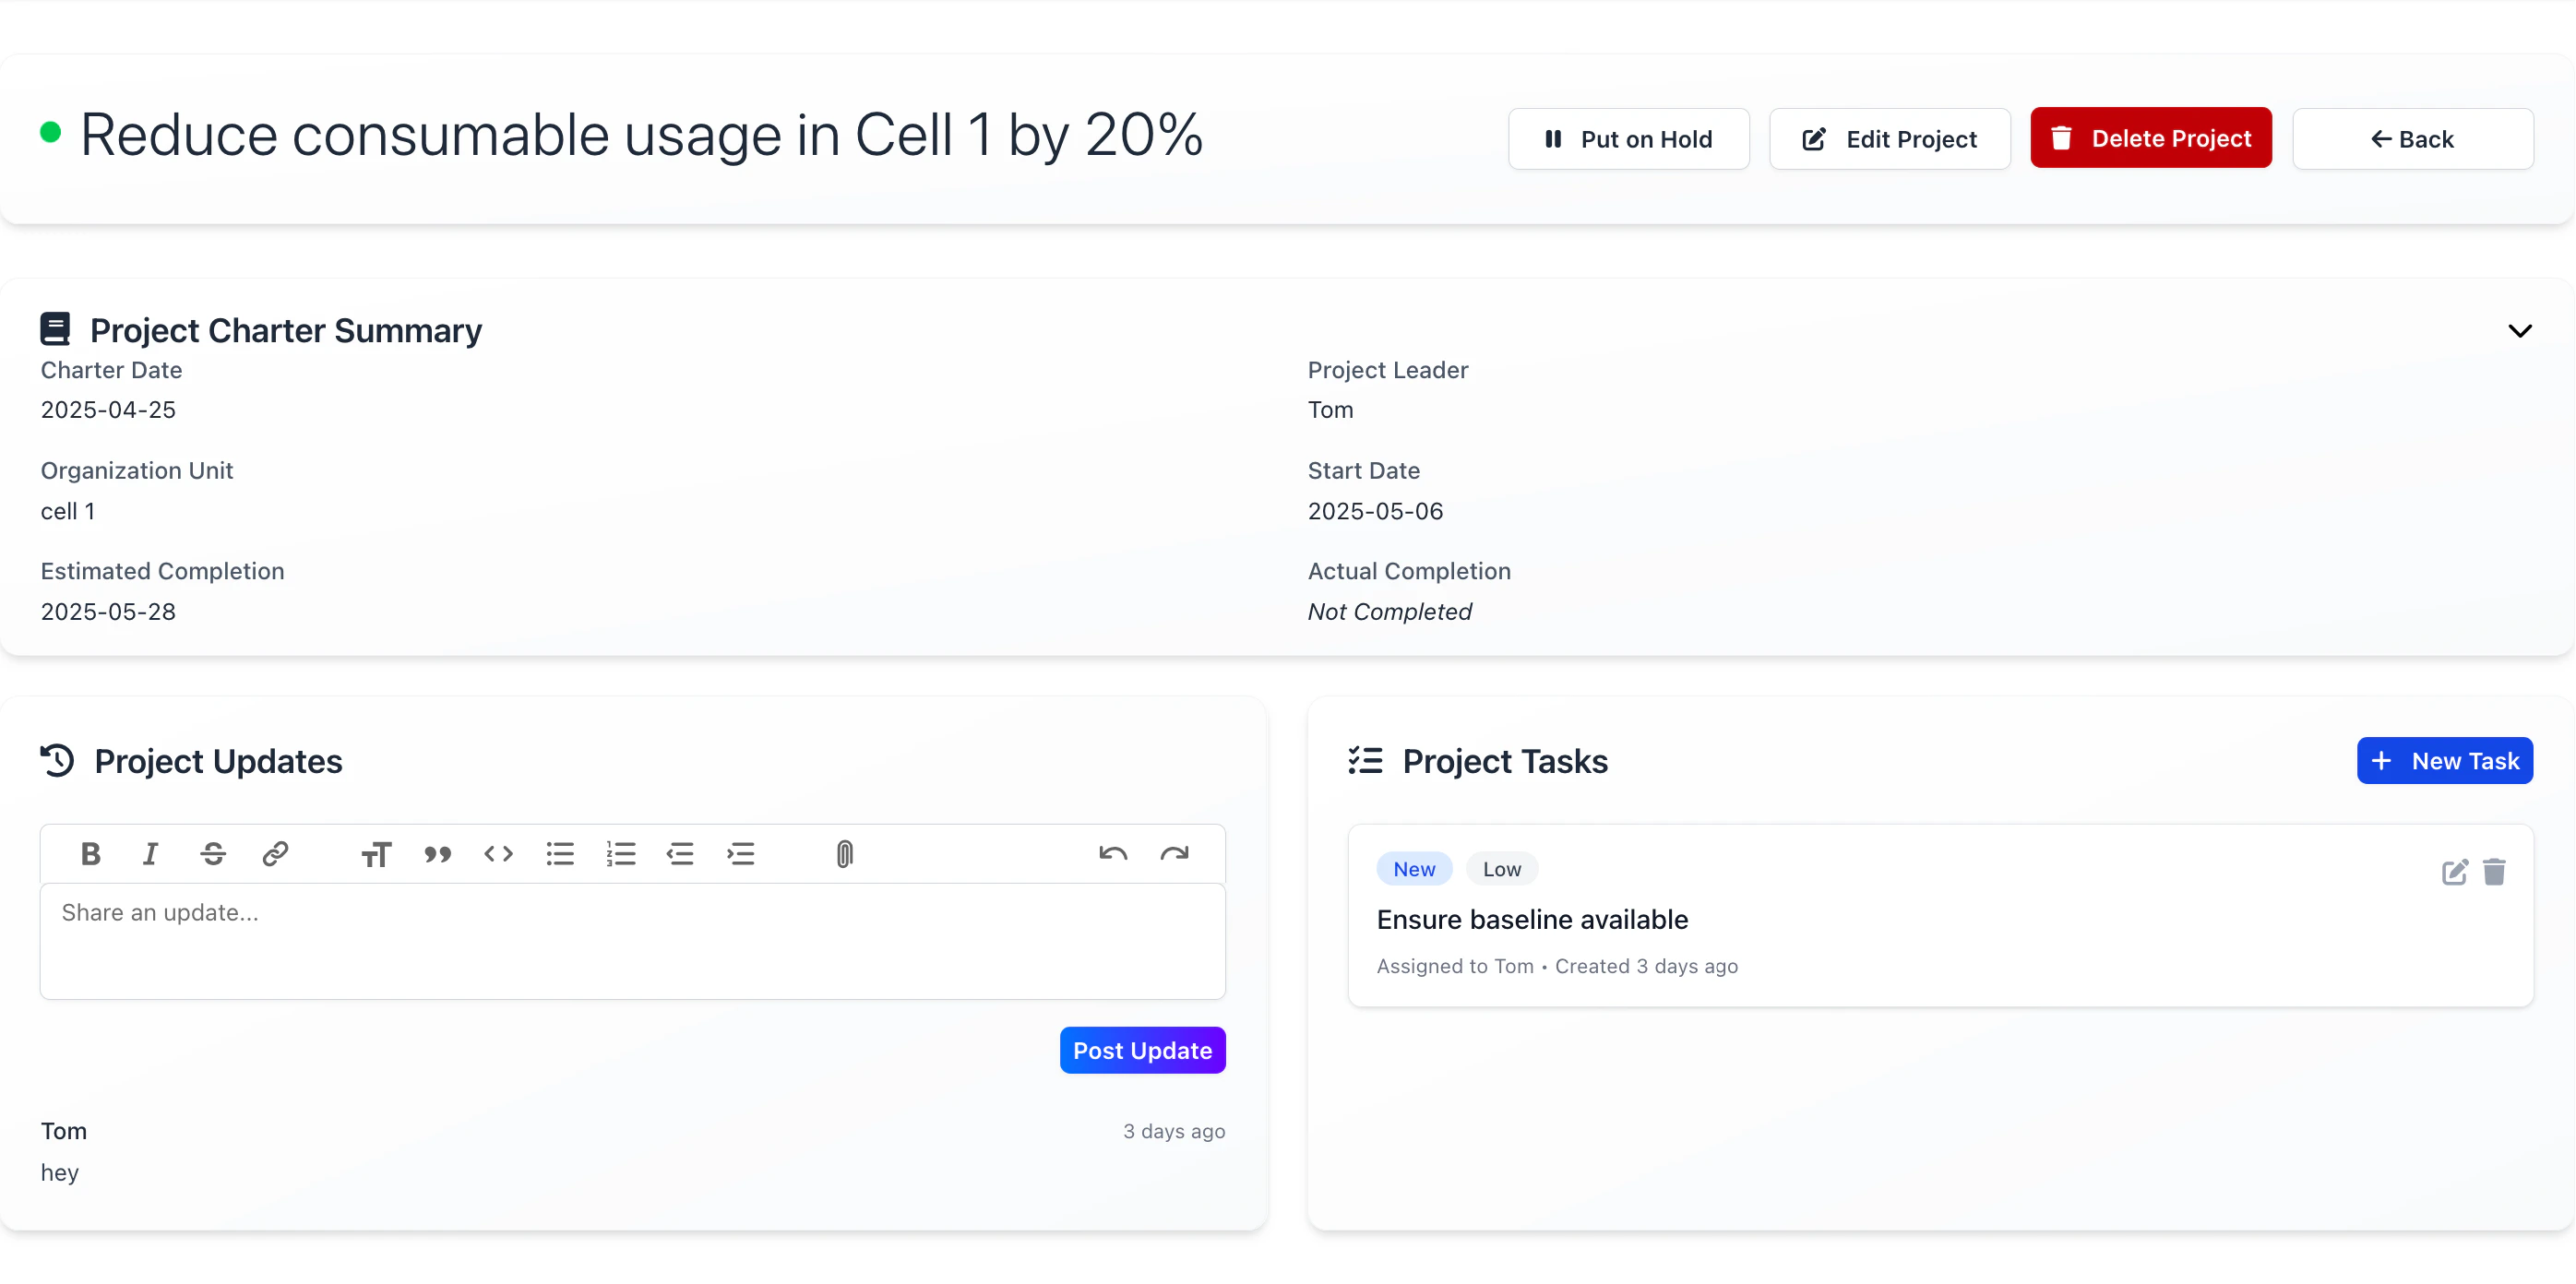Decrease indent level in editor
2576x1284 pixels.
tap(680, 854)
